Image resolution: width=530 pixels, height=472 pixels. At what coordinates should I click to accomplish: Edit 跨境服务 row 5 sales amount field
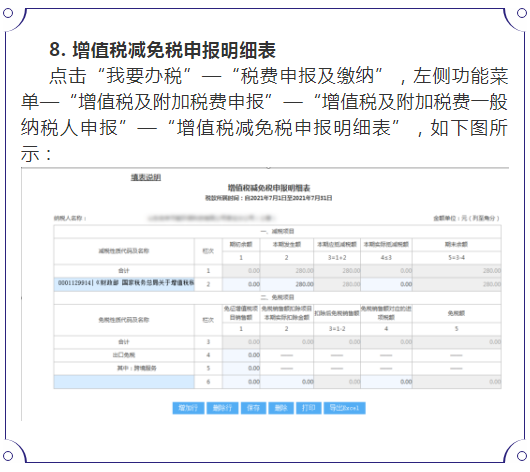click(x=241, y=368)
